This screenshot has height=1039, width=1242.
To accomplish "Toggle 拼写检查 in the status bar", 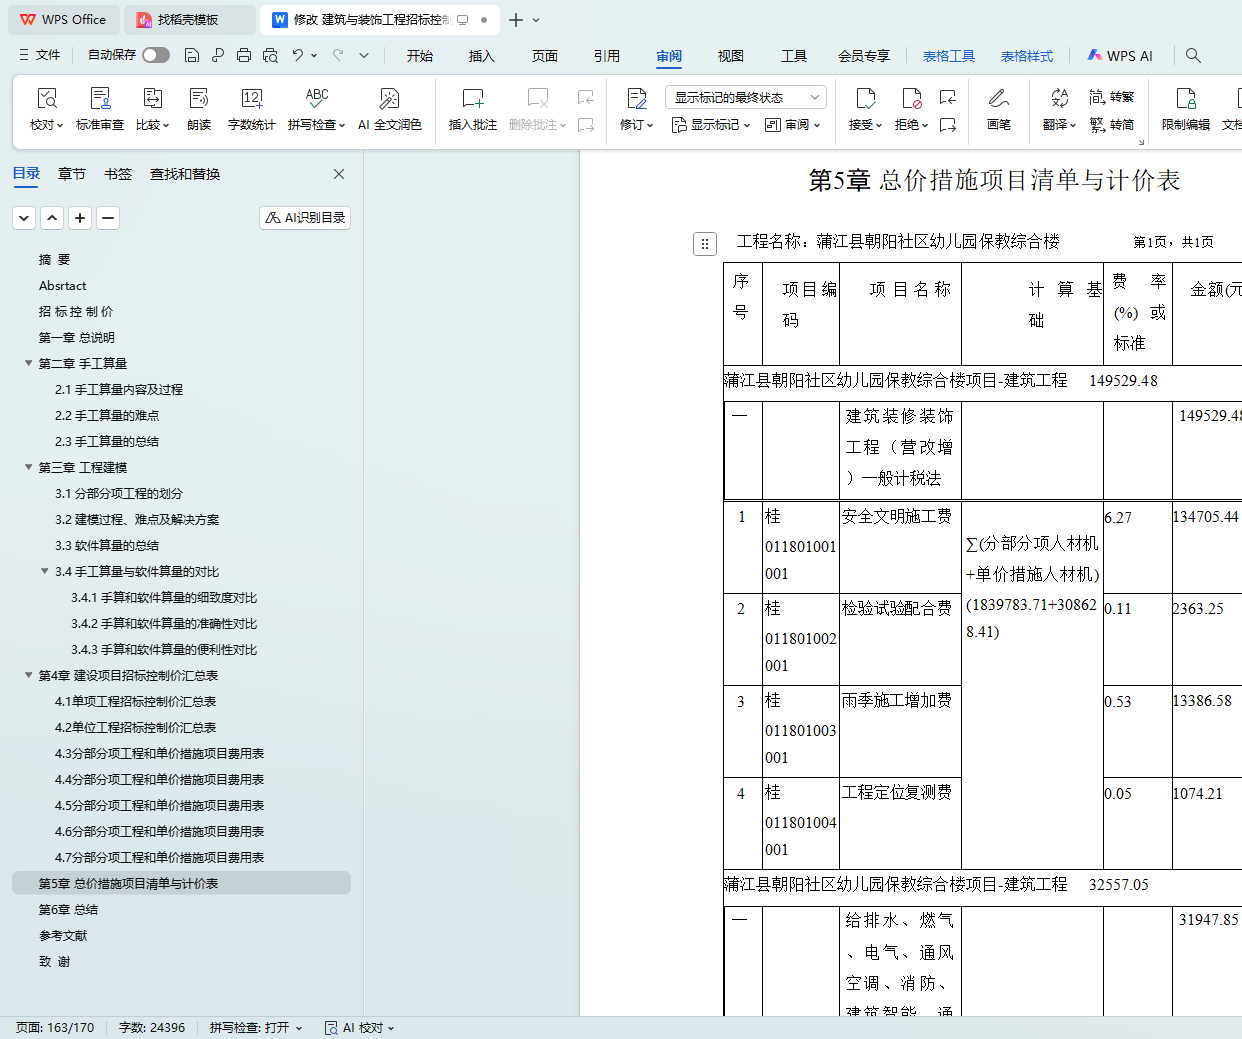I will (255, 1027).
